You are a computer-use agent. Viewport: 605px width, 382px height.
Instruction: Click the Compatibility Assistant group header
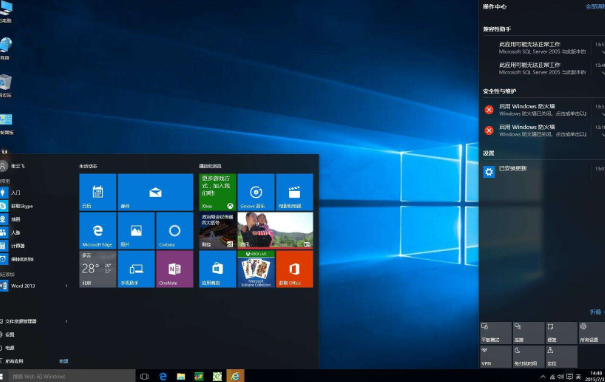(x=497, y=29)
